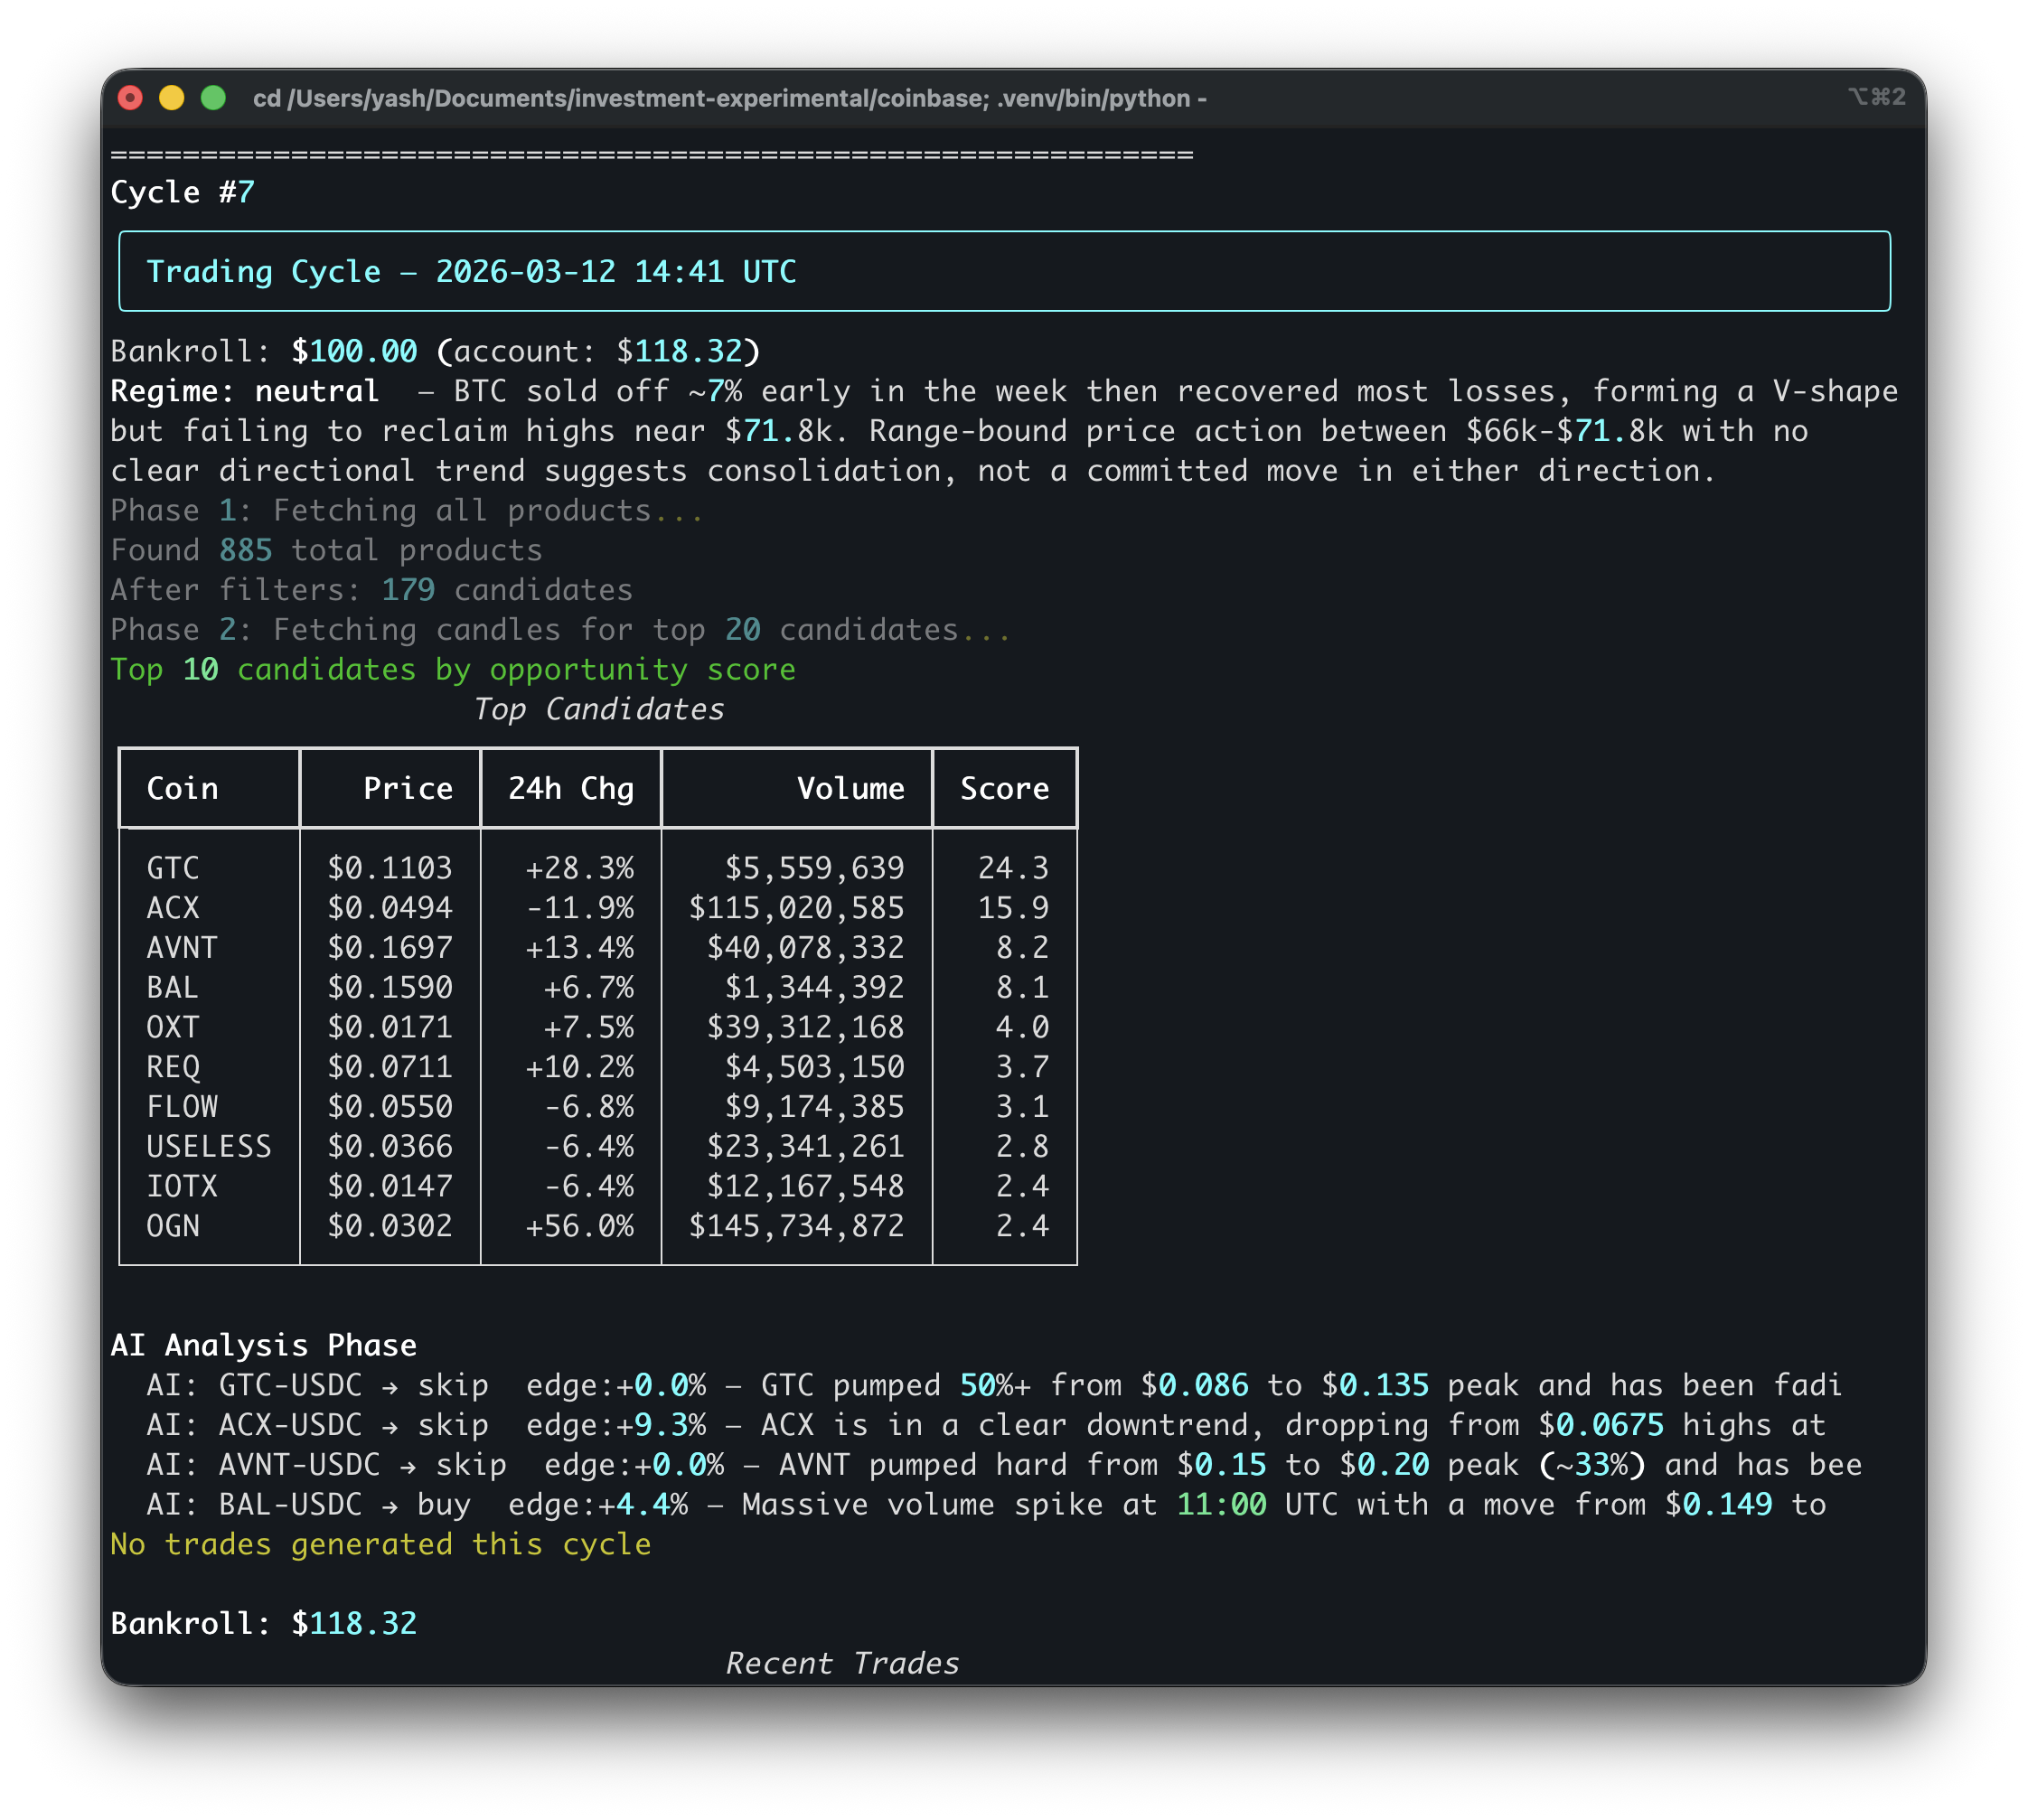The image size is (2028, 1820).
Task: Click the 'Price' column header
Action: (408, 789)
